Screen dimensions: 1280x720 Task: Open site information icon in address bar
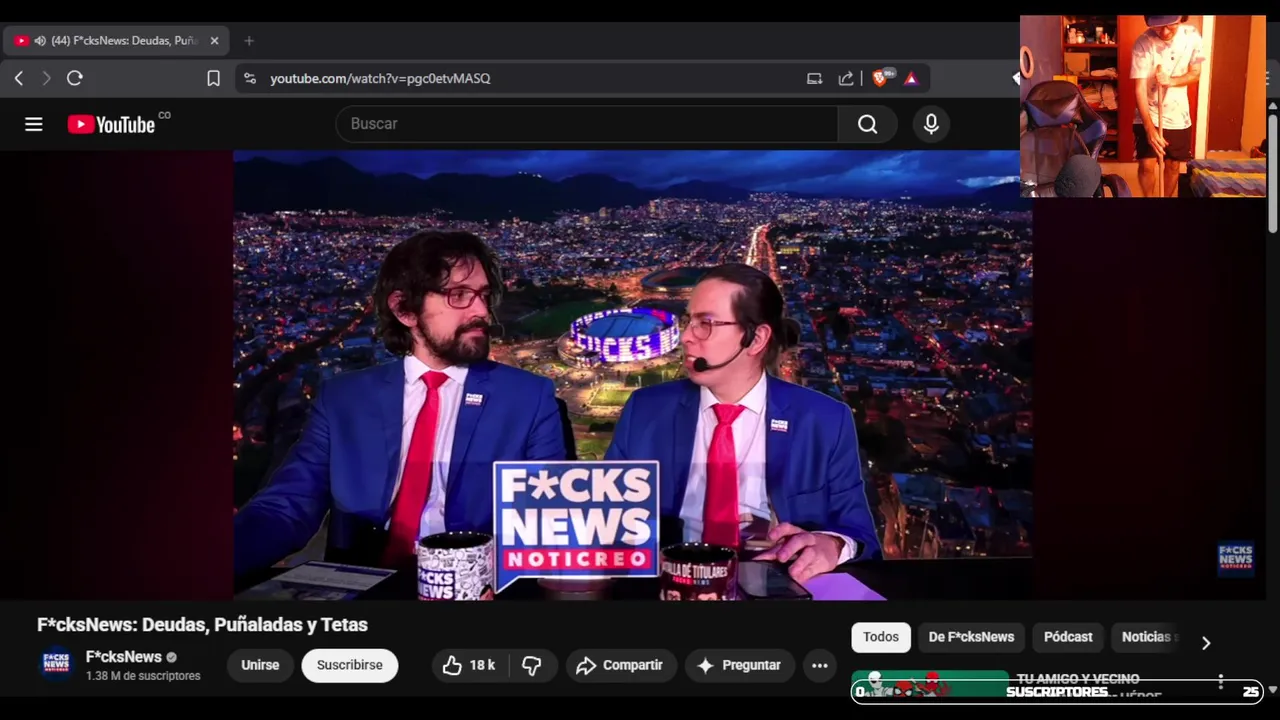[x=250, y=78]
